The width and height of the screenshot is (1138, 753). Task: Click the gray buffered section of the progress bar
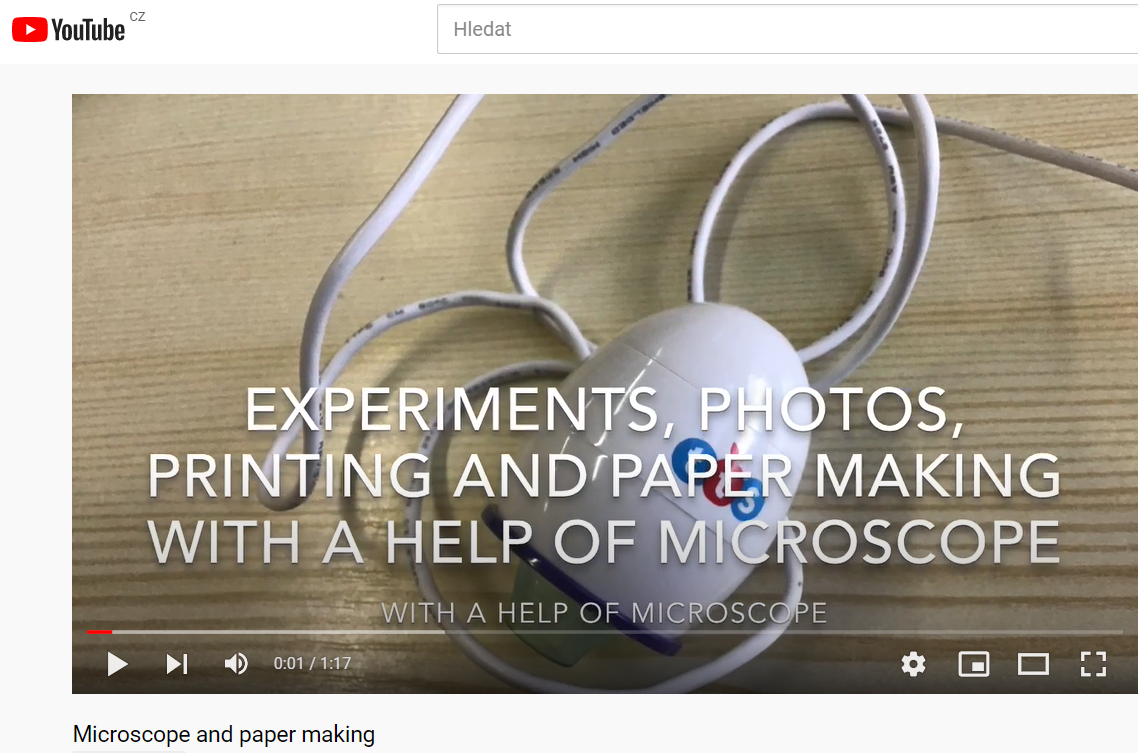click(x=279, y=632)
